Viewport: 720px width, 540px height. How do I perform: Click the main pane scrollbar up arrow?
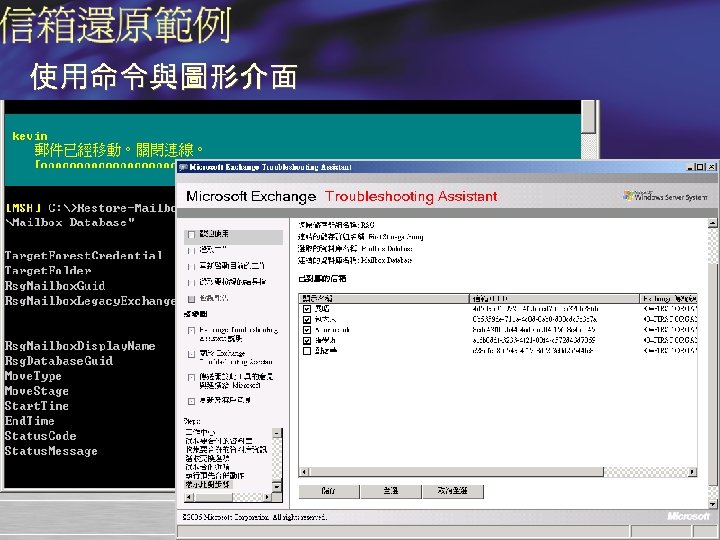click(x=712, y=224)
